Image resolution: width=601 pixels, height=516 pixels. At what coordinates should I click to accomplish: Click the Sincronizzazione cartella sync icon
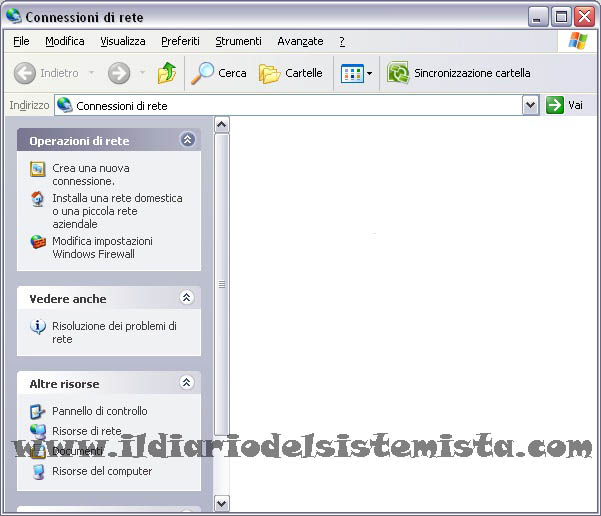pos(398,73)
